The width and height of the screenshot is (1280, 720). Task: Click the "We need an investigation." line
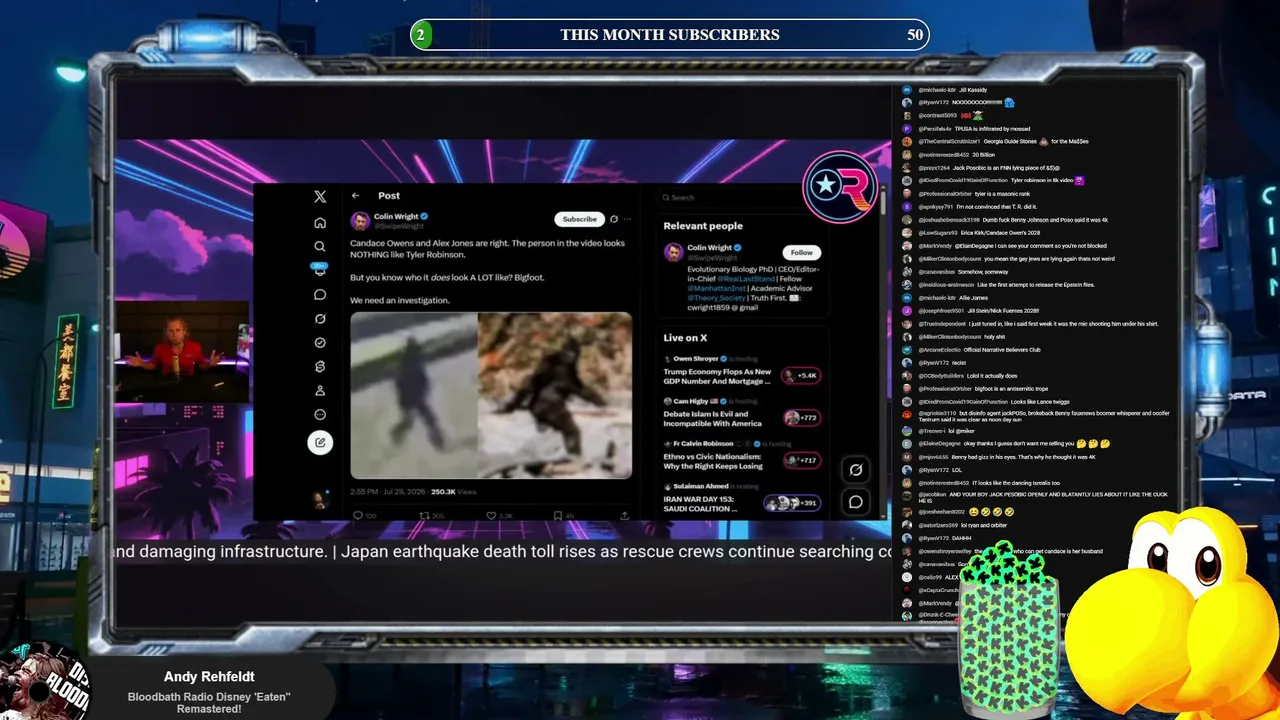click(400, 300)
